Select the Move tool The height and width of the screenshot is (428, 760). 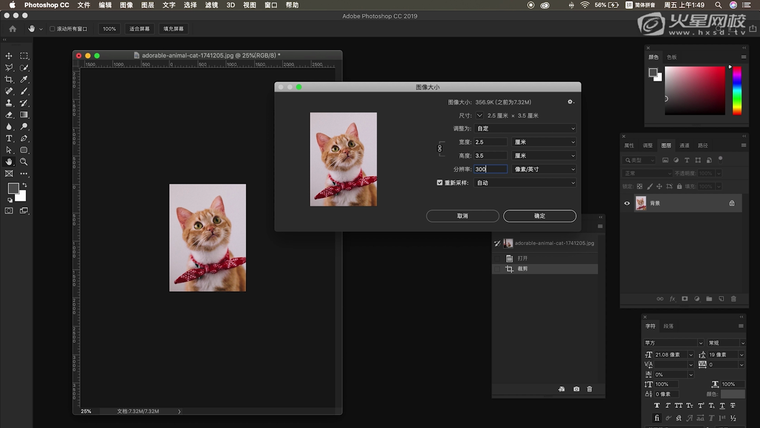tap(9, 56)
